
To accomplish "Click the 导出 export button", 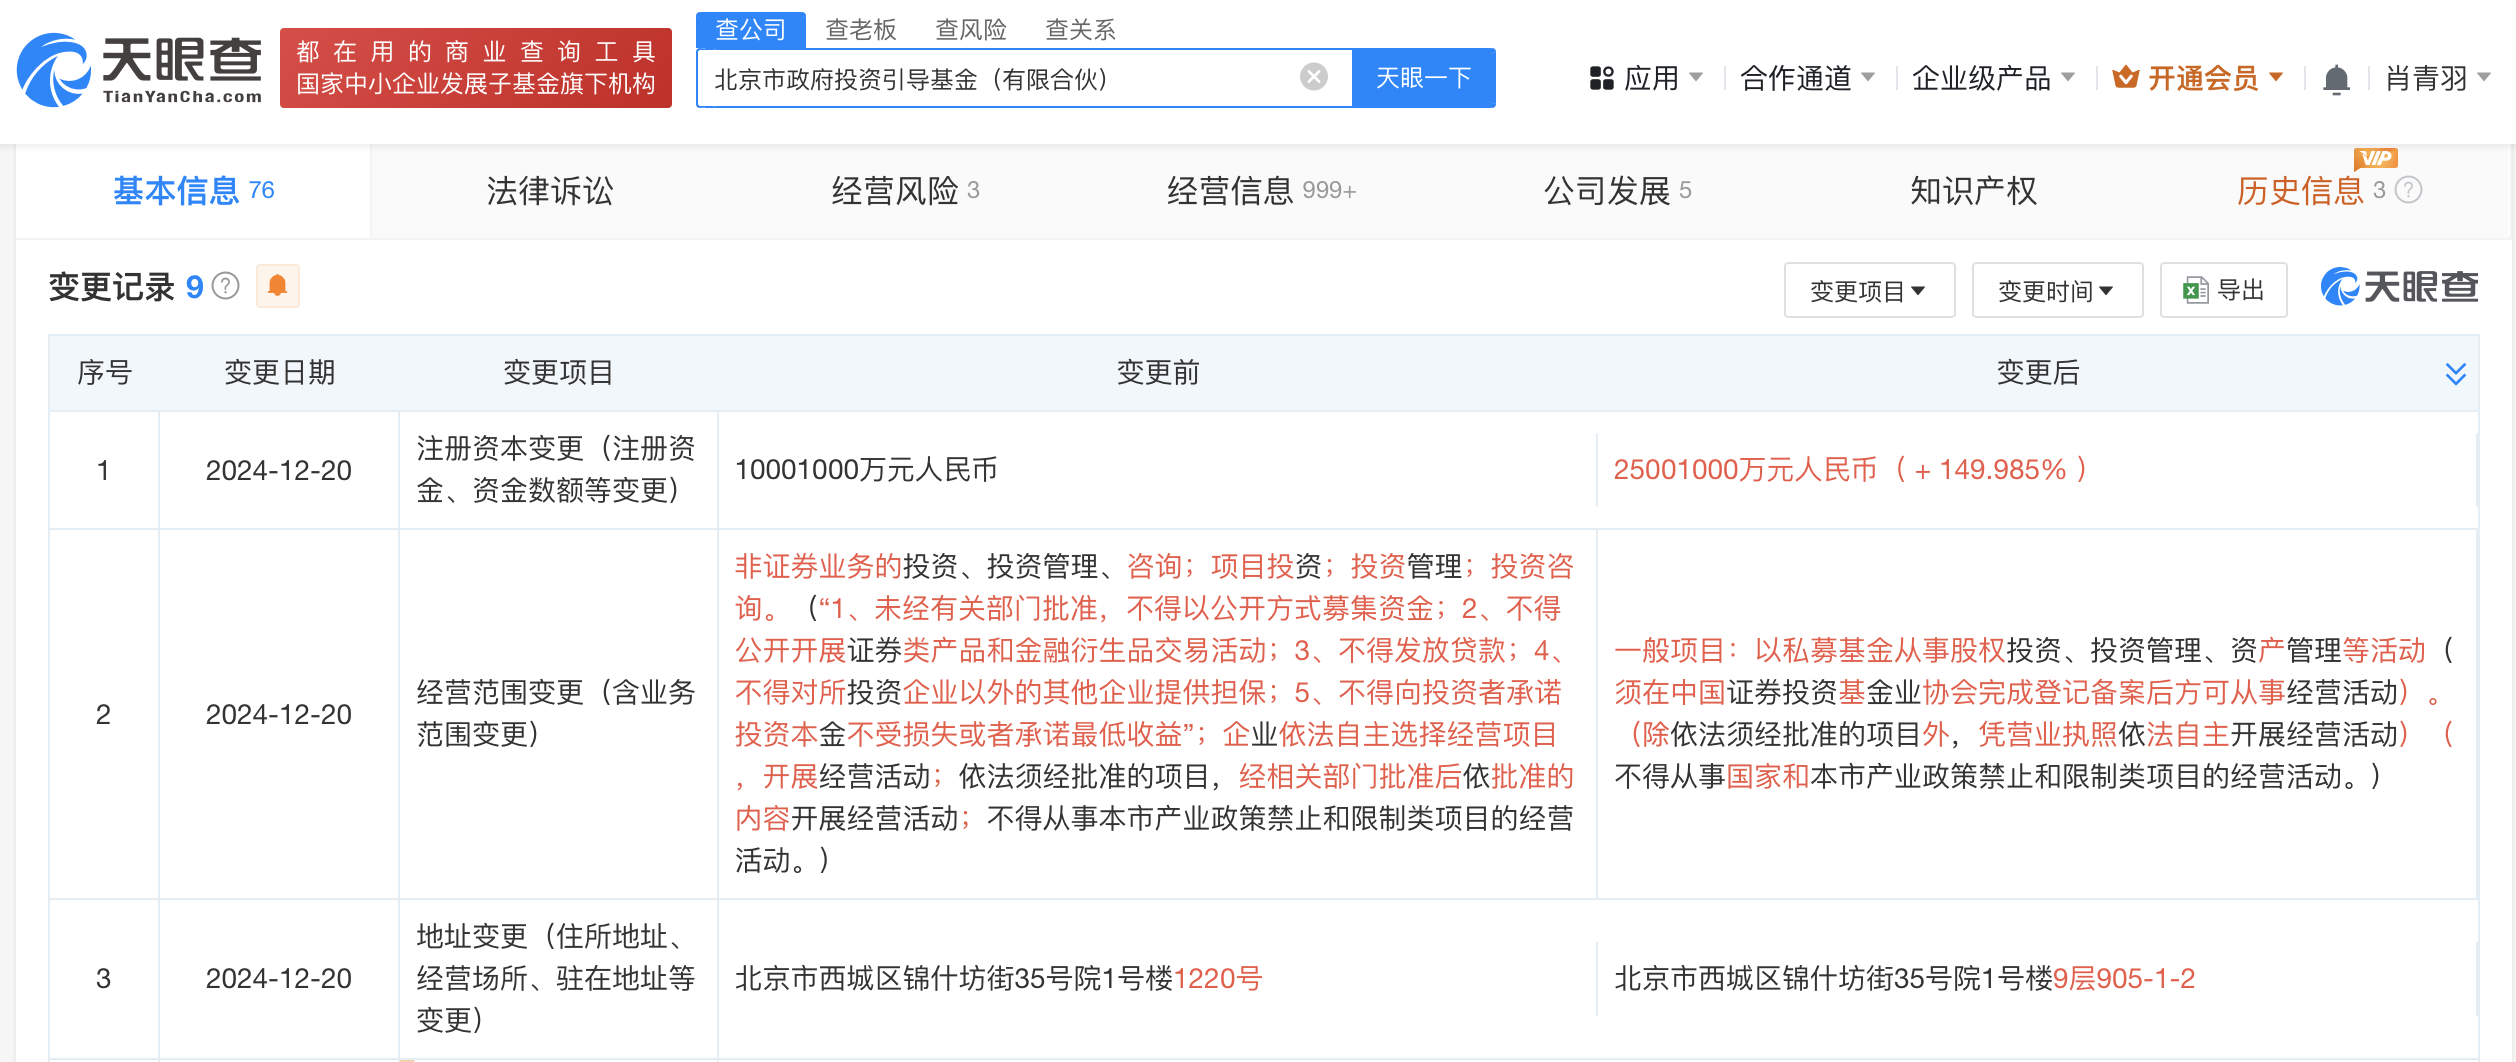I will point(2223,290).
